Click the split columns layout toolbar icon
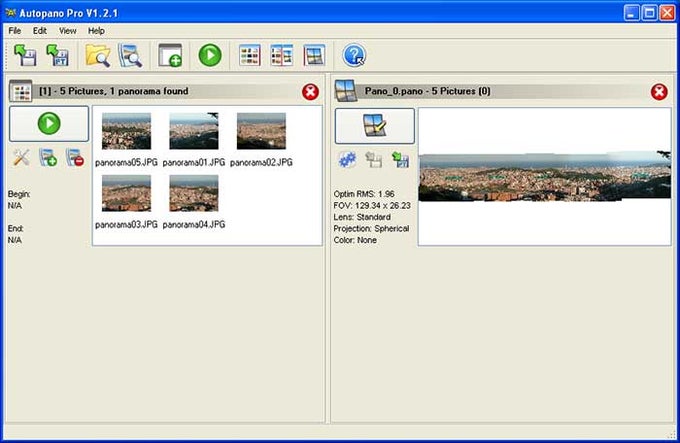The height and width of the screenshot is (443, 680). click(282, 55)
